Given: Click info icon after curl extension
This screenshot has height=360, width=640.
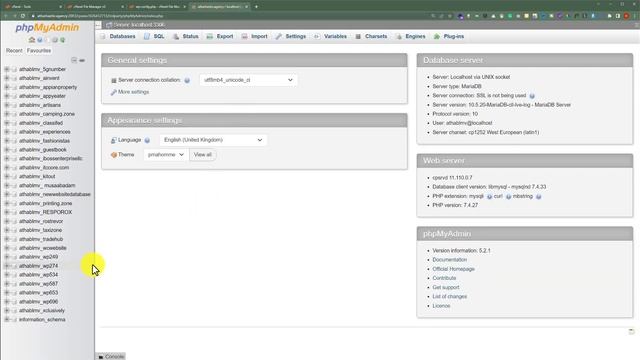Looking at the screenshot, I should tap(508, 197).
